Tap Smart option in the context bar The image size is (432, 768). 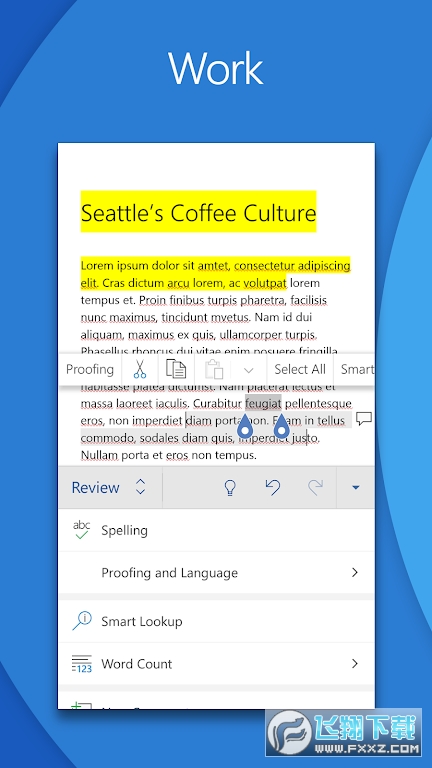(x=358, y=369)
